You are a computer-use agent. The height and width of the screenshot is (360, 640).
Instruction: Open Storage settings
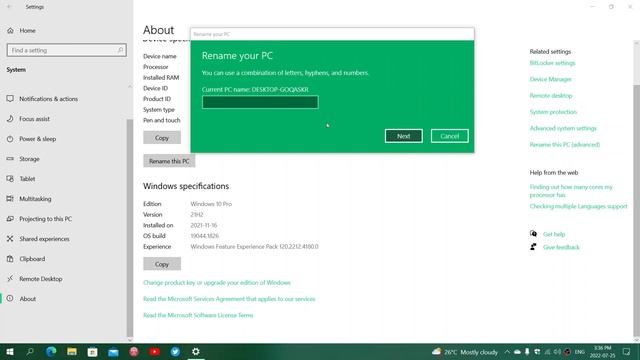pyautogui.click(x=29, y=159)
